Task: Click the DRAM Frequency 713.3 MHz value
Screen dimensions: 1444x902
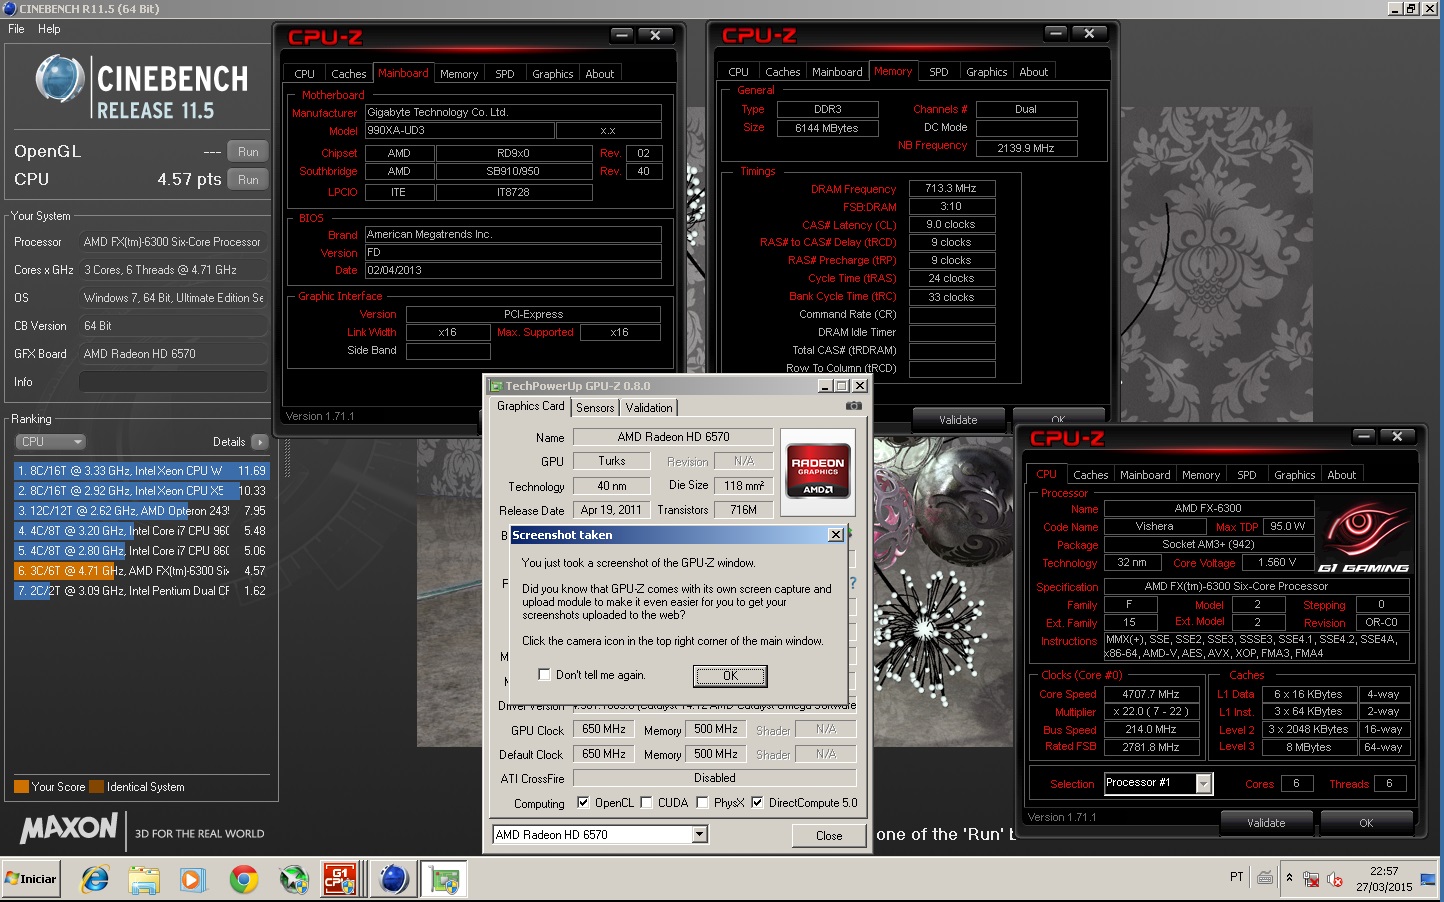Action: point(951,188)
